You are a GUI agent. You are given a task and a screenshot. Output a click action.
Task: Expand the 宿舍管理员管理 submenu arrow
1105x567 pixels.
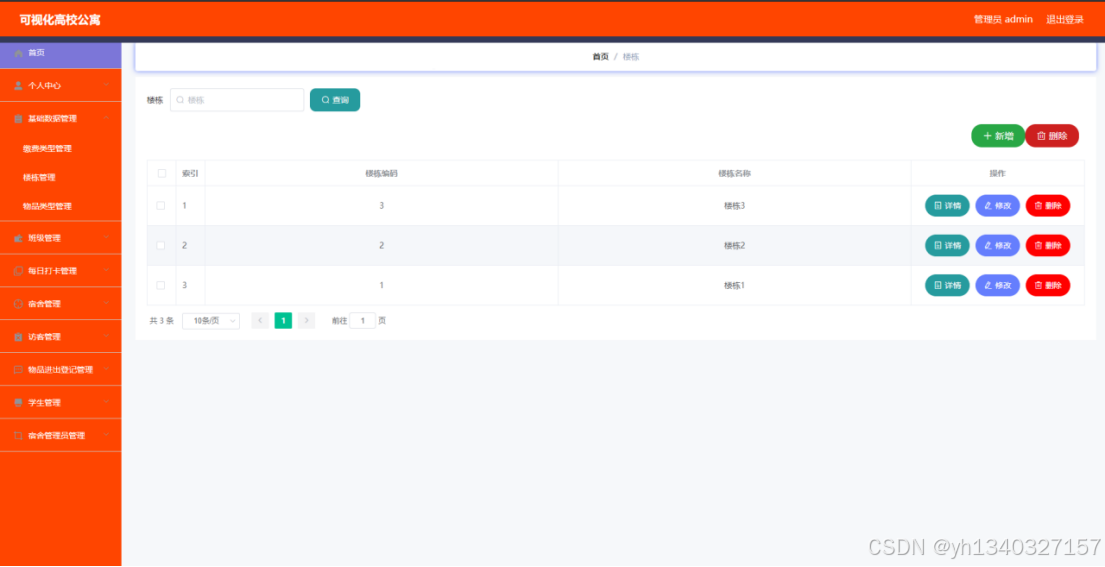pyautogui.click(x=106, y=435)
